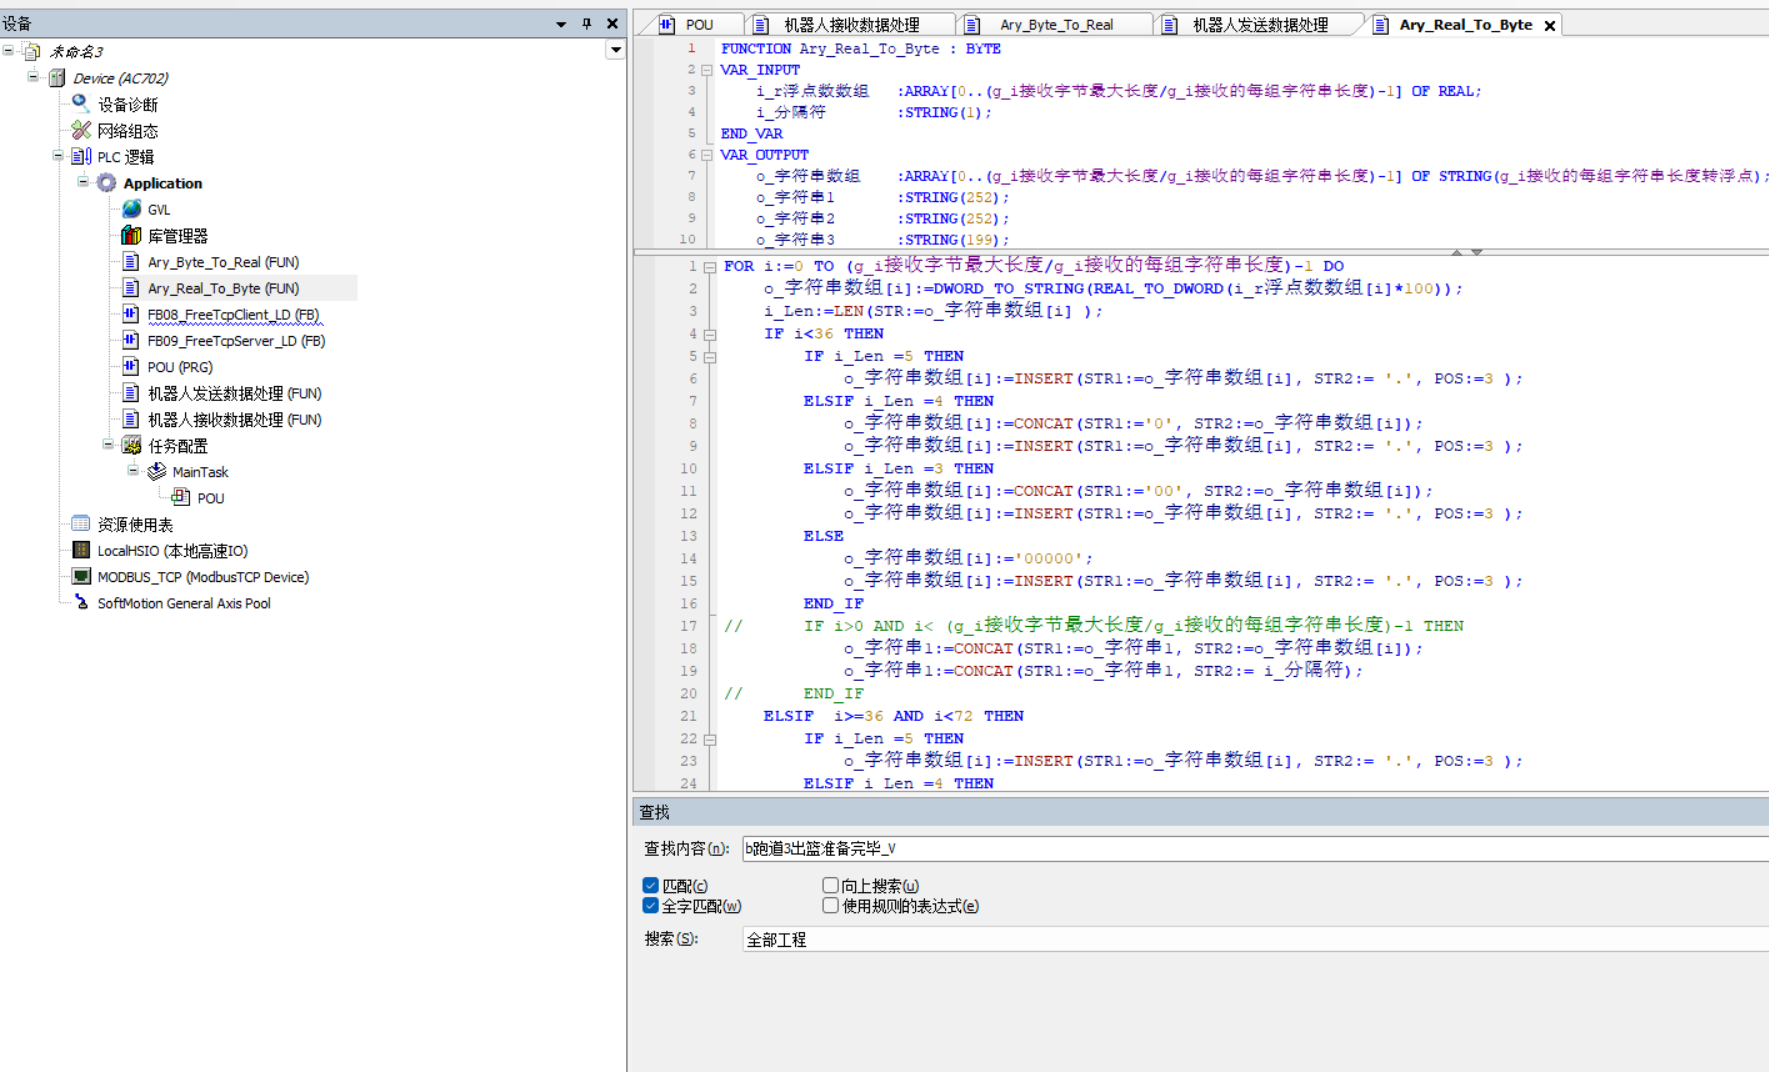Select LocalHSIO (本地高速IO) tree item
The image size is (1769, 1072).
(x=172, y=550)
